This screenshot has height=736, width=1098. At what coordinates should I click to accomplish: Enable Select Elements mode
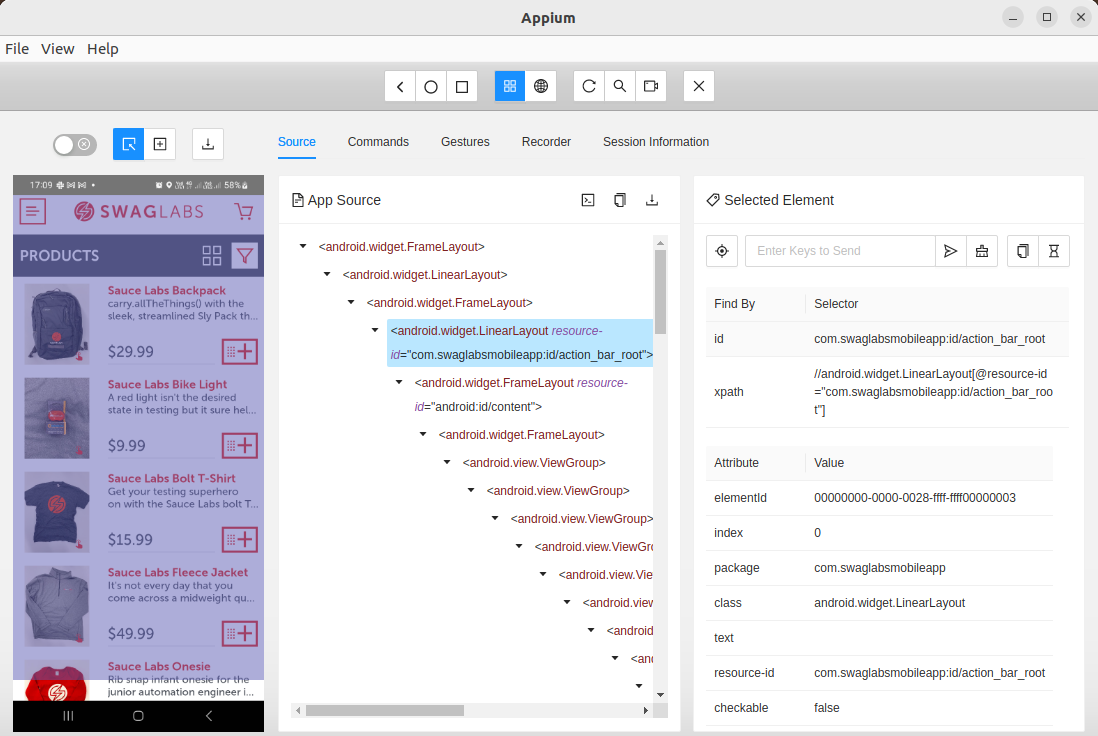pos(129,144)
